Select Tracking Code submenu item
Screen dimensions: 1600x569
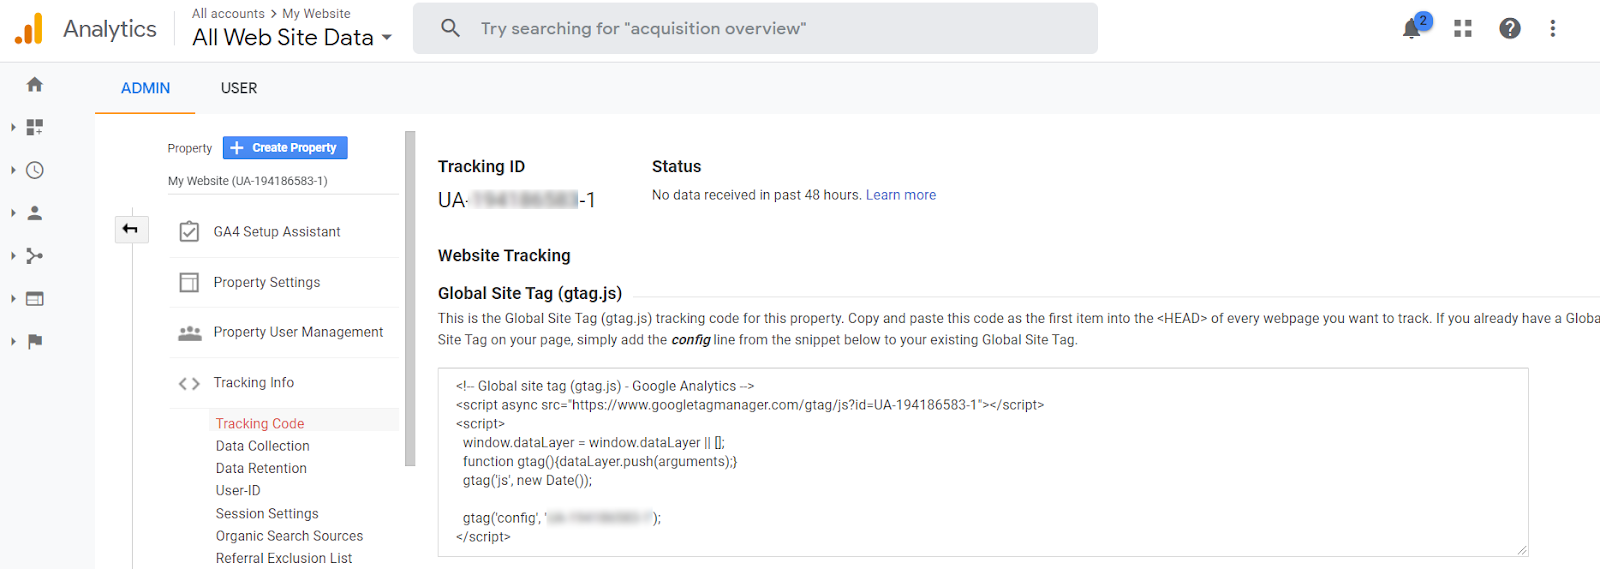[x=260, y=424]
